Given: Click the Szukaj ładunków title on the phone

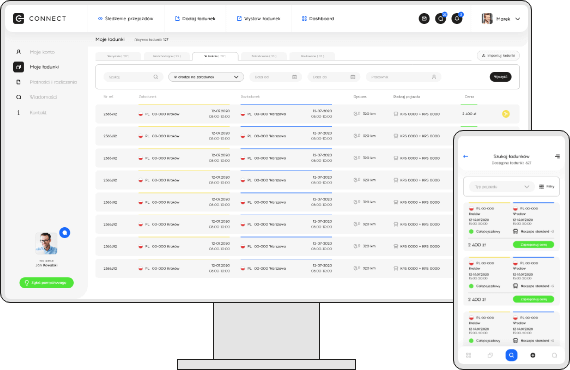Looking at the screenshot, I should click(x=511, y=156).
